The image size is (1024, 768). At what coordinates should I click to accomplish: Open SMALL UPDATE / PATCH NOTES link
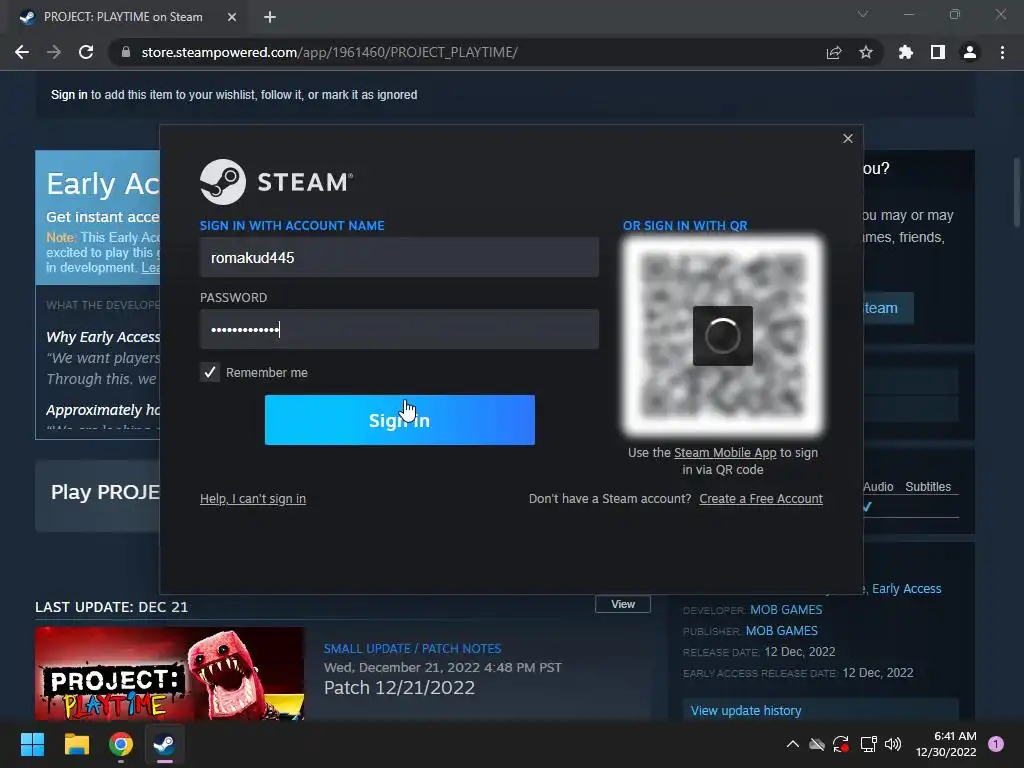coord(413,648)
